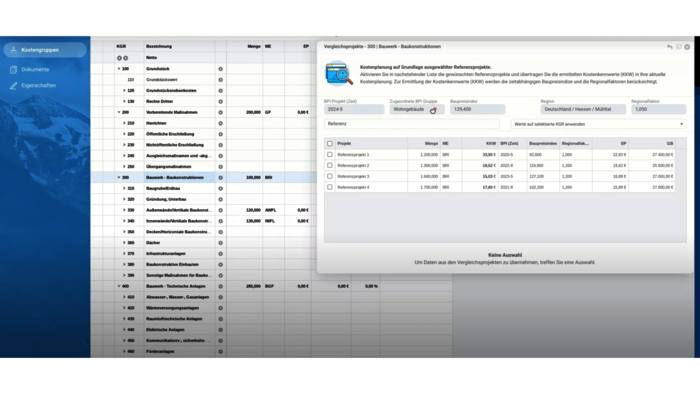Screen dimensions: 700x394
Task: Click the circle icon in the Rechte Dritter row
Action: coord(221,102)
